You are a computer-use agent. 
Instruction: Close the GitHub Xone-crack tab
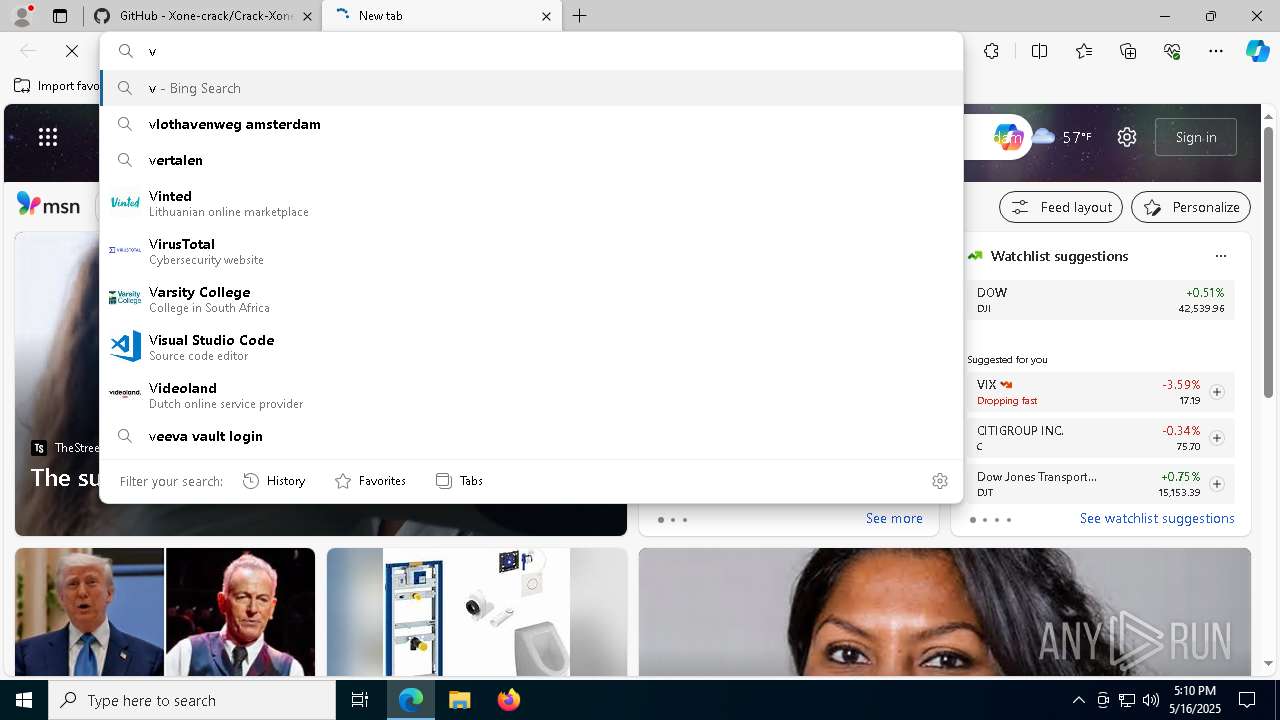point(307,16)
